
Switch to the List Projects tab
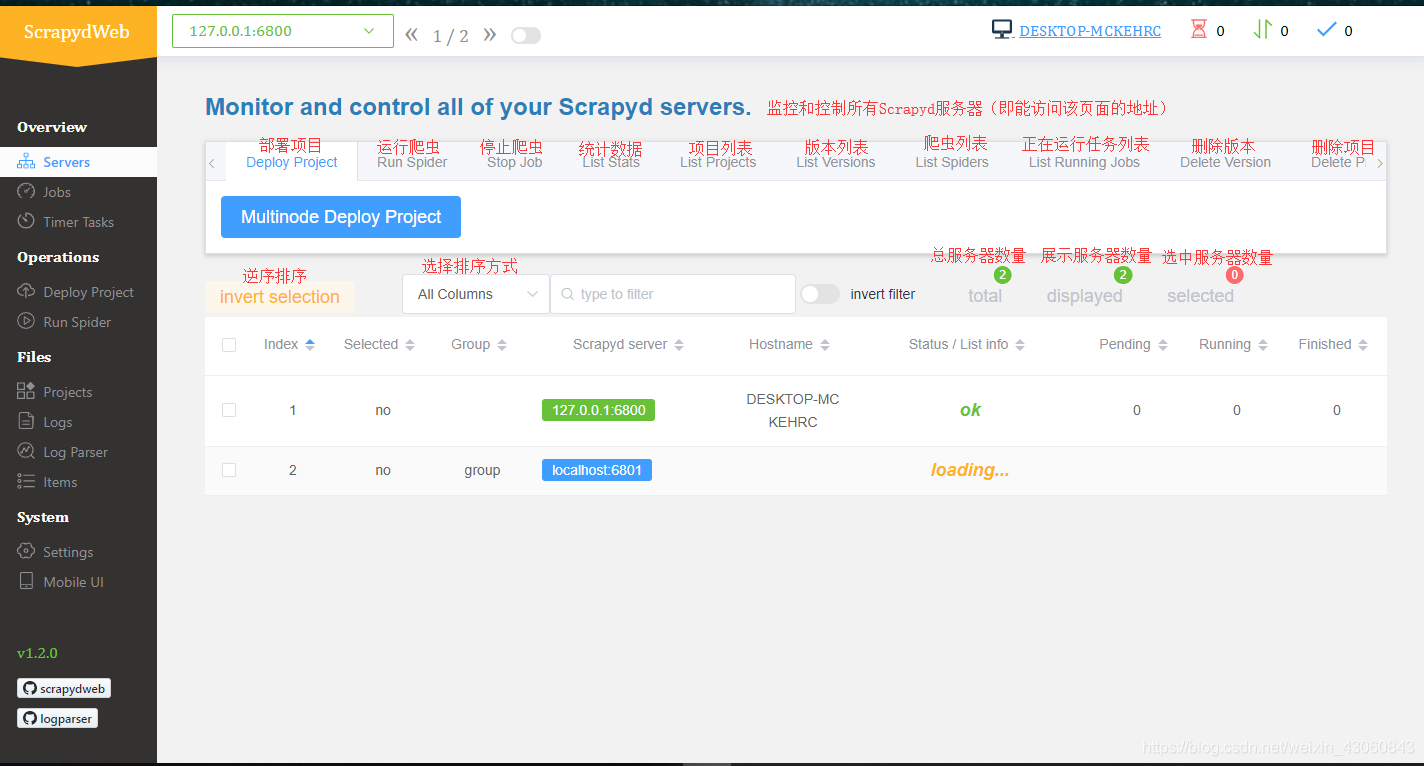(718, 162)
